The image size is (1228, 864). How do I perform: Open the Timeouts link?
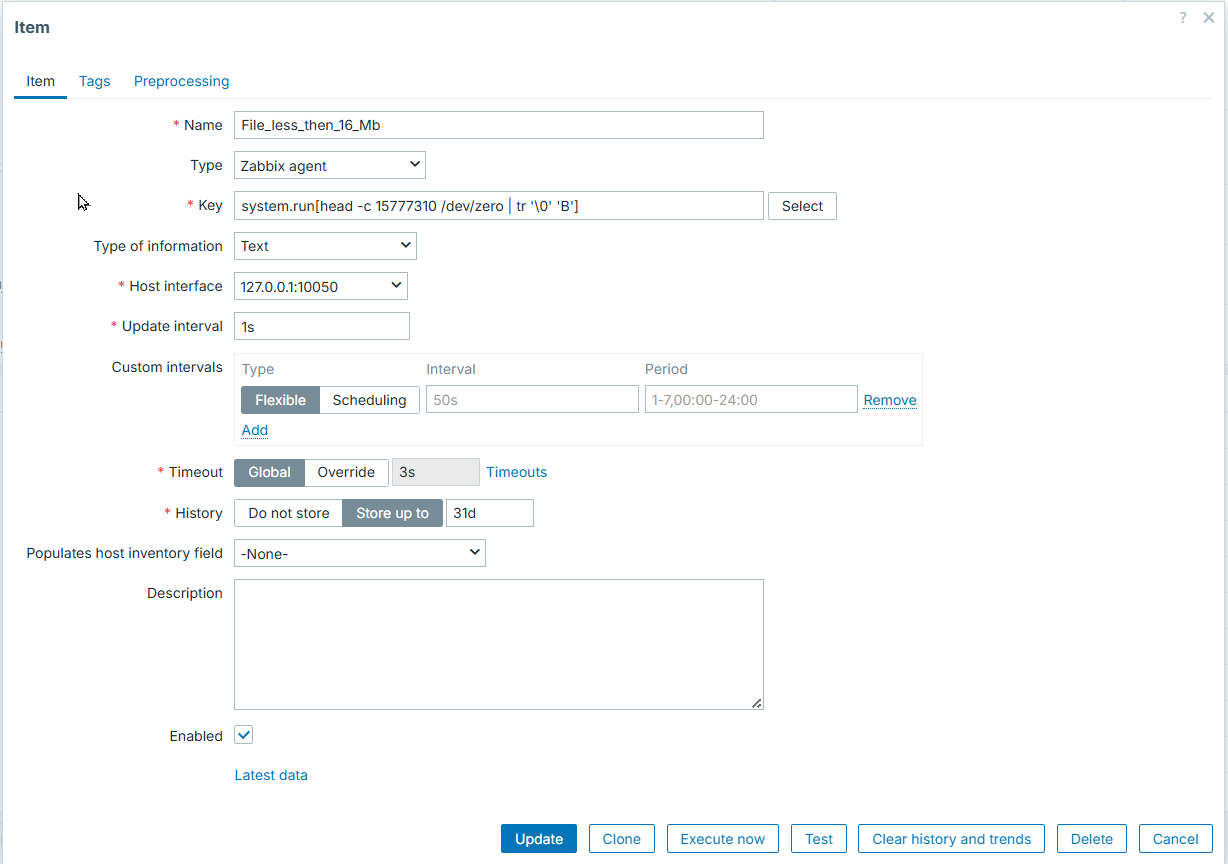pyautogui.click(x=517, y=472)
